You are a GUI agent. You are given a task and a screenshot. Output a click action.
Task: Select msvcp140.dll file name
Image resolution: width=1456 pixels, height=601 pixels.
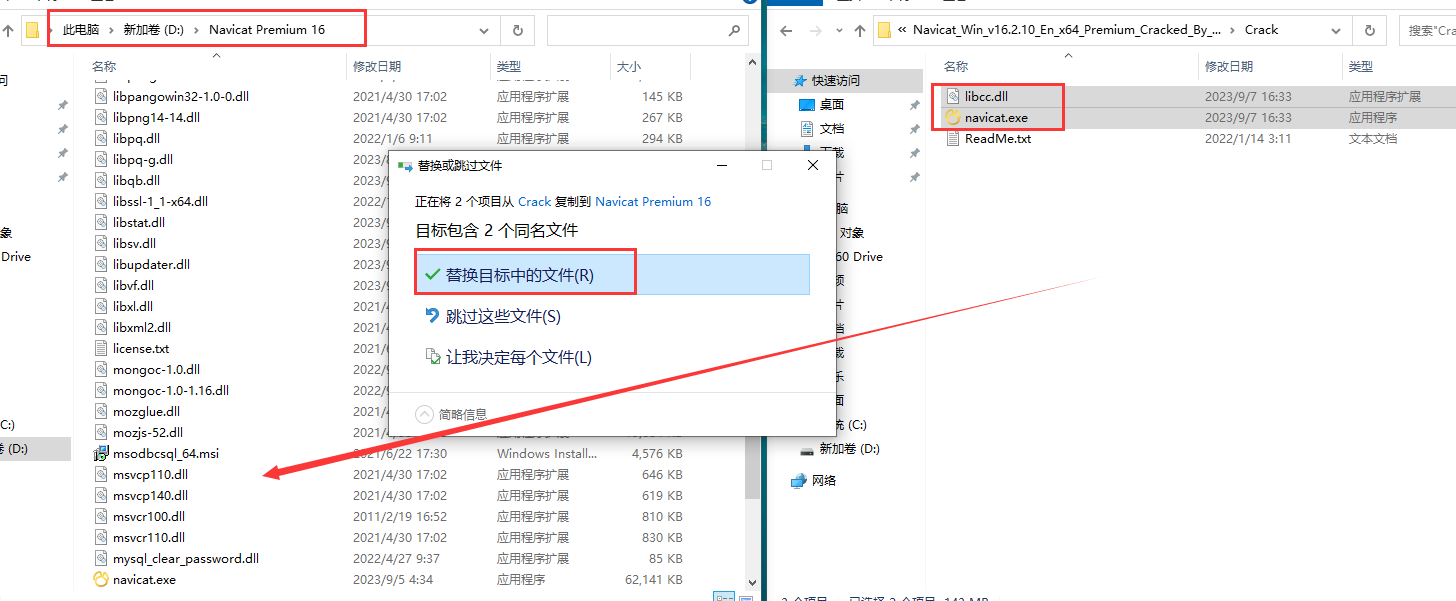[150, 495]
